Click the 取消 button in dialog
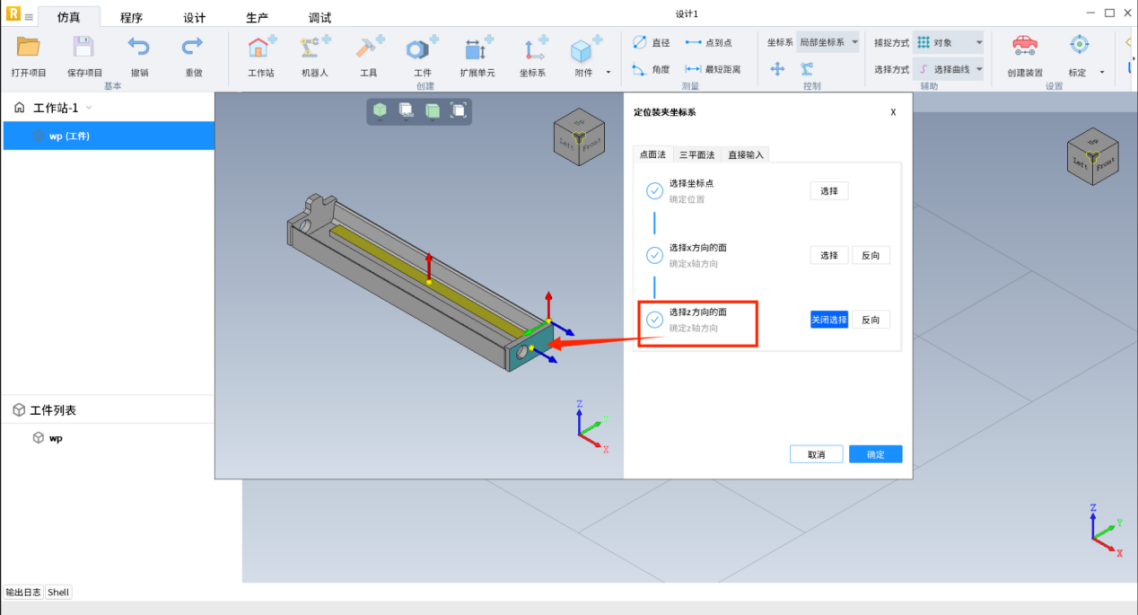Image resolution: width=1138 pixels, height=615 pixels. point(816,454)
